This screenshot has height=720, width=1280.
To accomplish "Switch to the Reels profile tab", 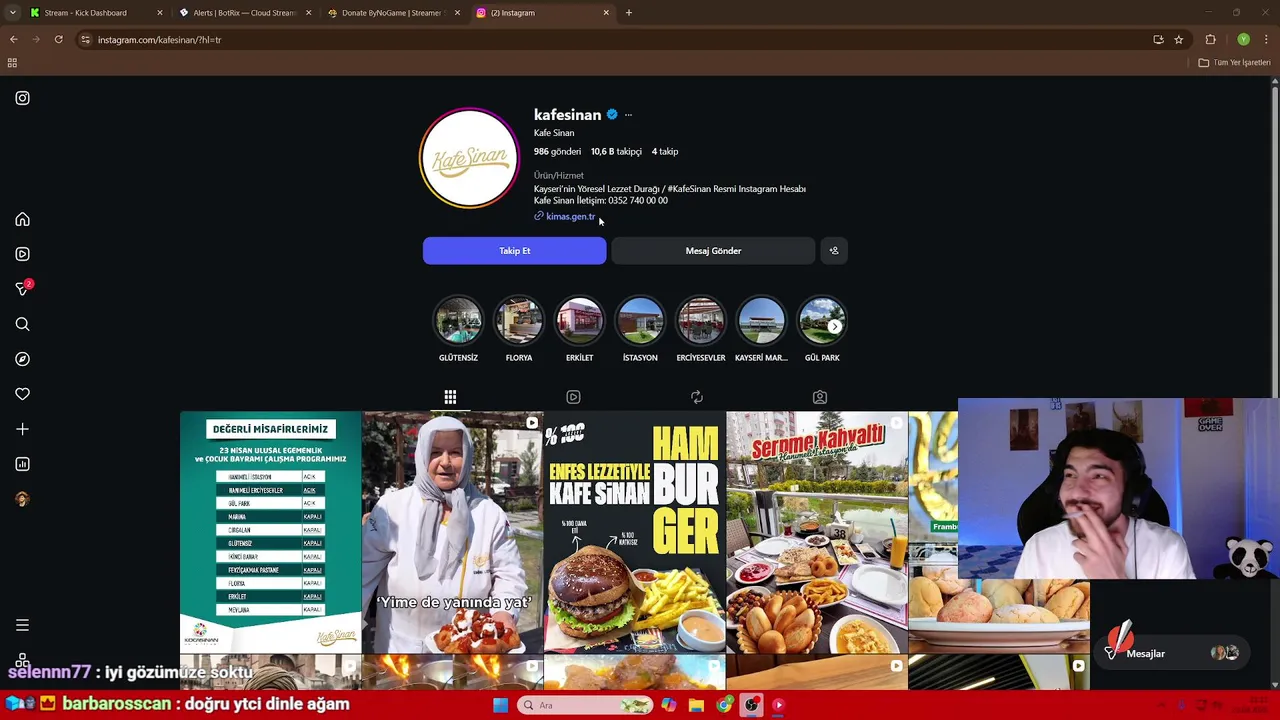I will pyautogui.click(x=573, y=397).
